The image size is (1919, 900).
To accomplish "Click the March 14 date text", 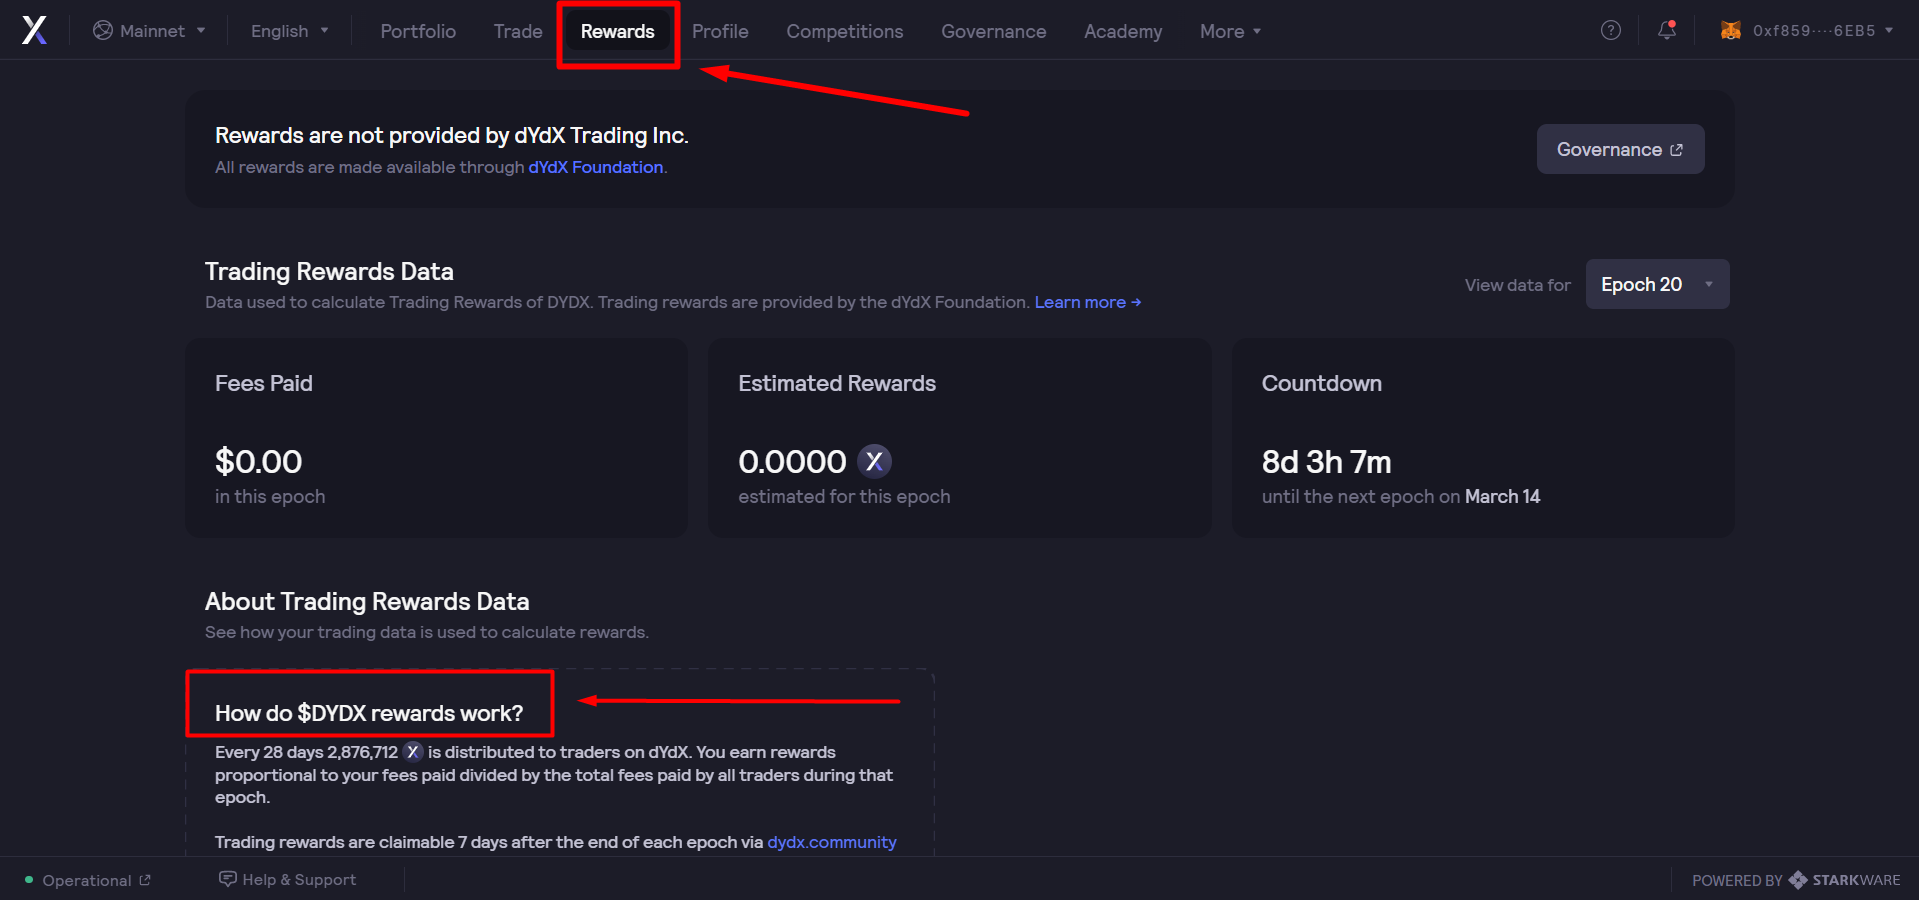I will 1502,496.
